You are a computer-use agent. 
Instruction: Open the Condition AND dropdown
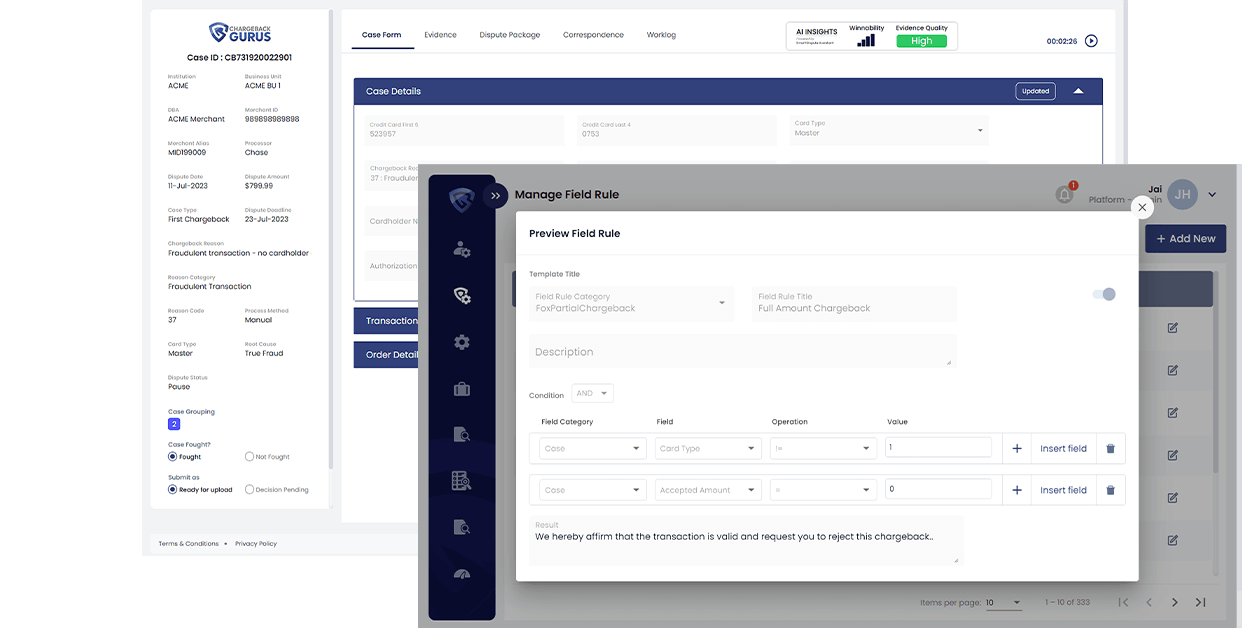coord(592,394)
